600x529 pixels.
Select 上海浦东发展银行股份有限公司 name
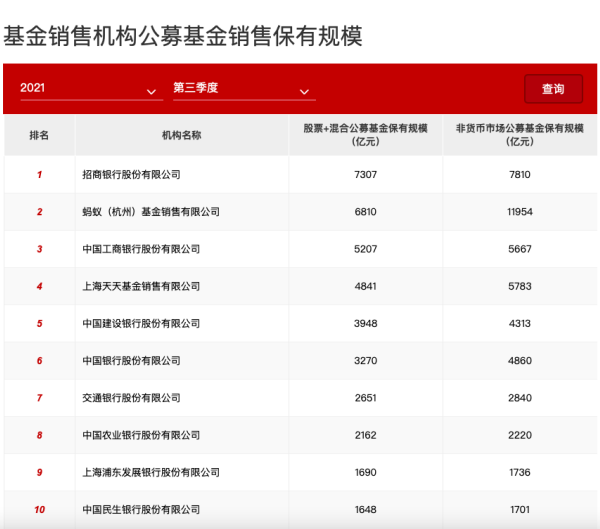[x=151, y=472]
